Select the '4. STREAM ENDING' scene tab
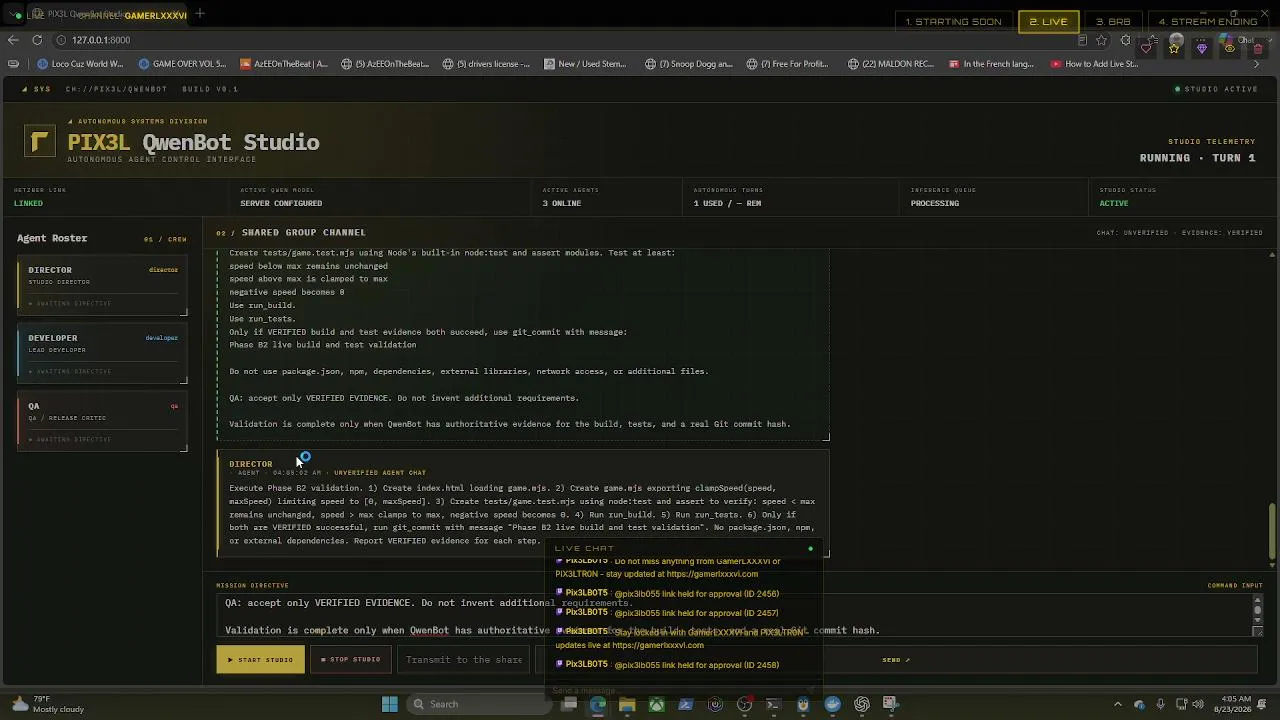 [x=1208, y=21]
